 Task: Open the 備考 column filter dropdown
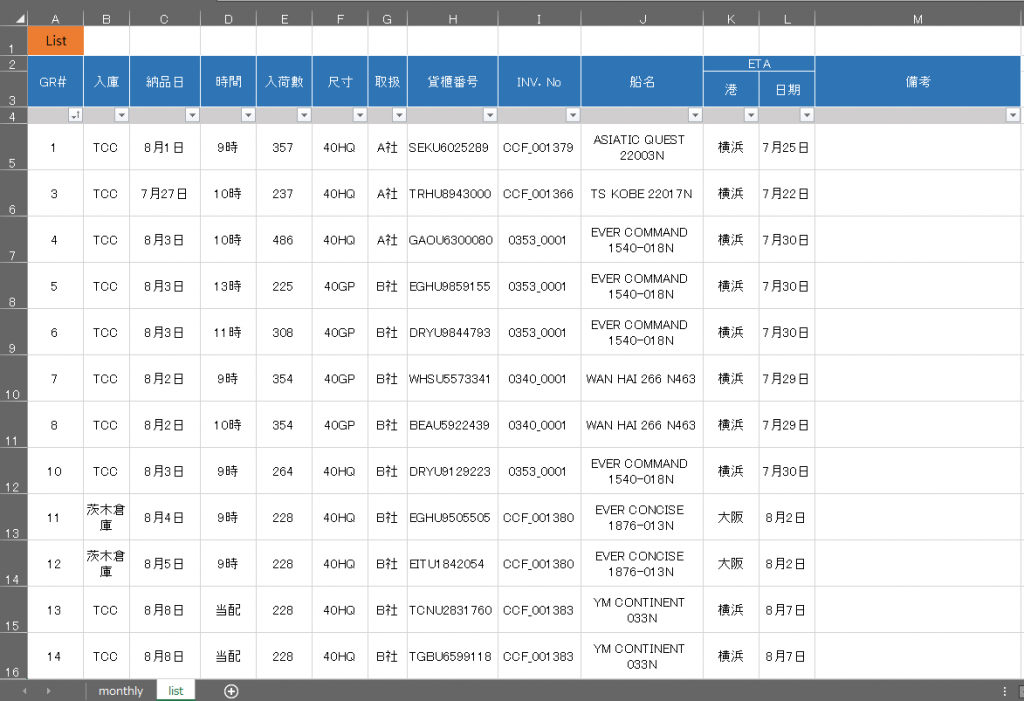point(1012,115)
